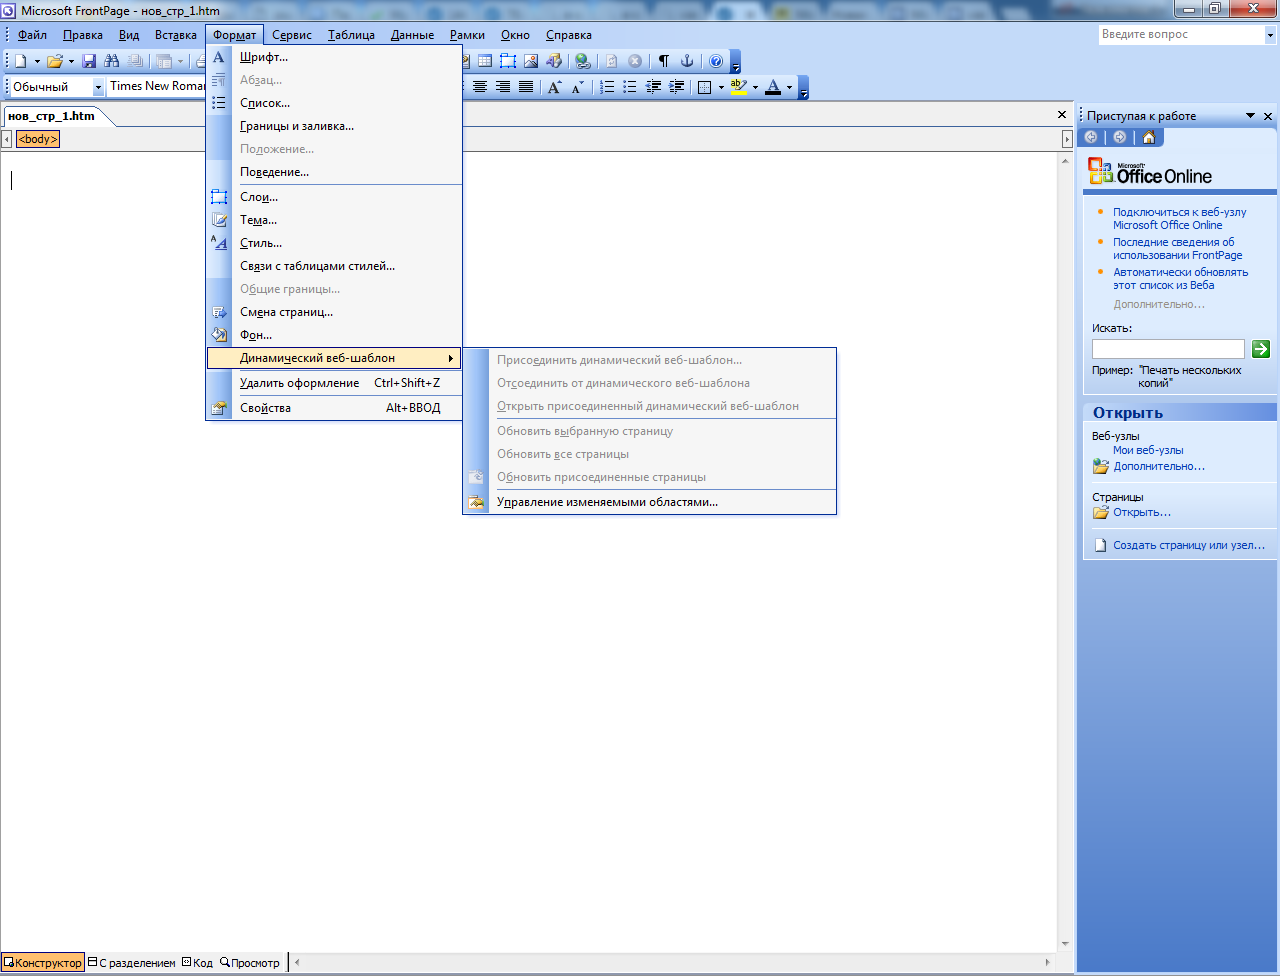Toggle Justify alignment
The height and width of the screenshot is (976, 1280).
pos(526,87)
